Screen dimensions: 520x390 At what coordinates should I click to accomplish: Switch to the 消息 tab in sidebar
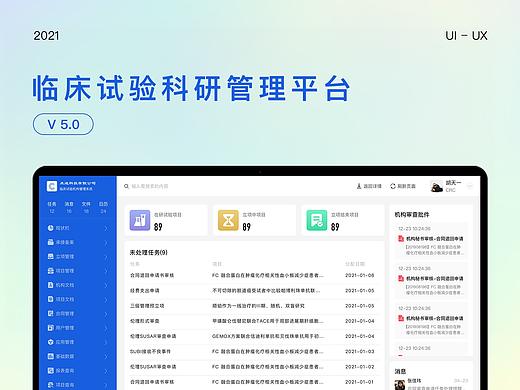point(69,207)
